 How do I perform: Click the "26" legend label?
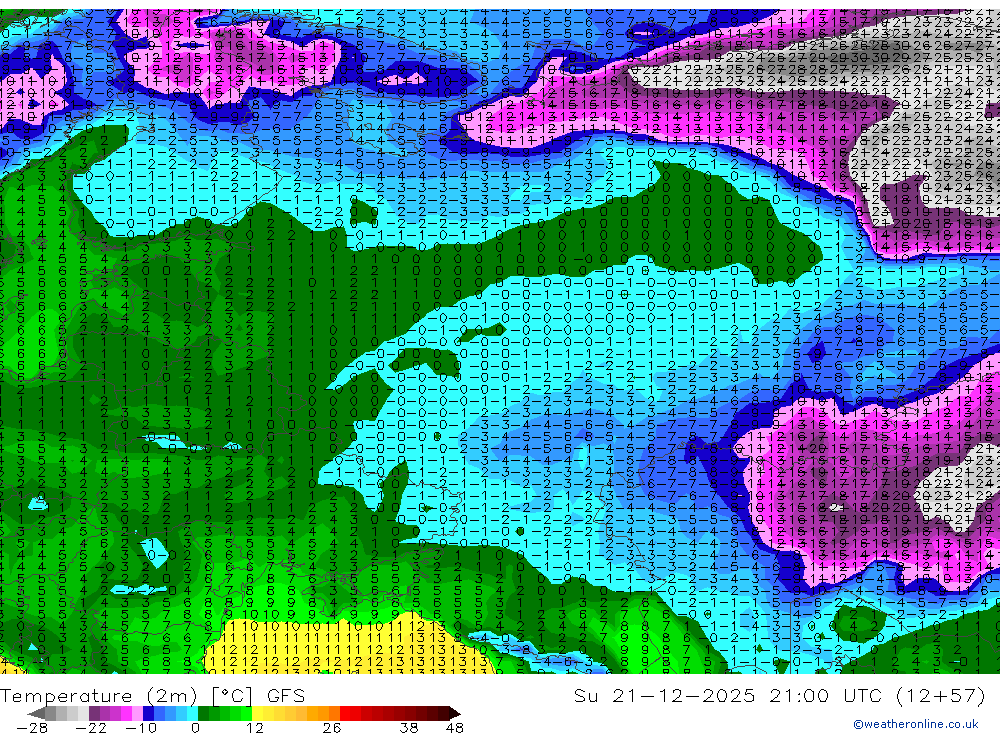(332, 727)
